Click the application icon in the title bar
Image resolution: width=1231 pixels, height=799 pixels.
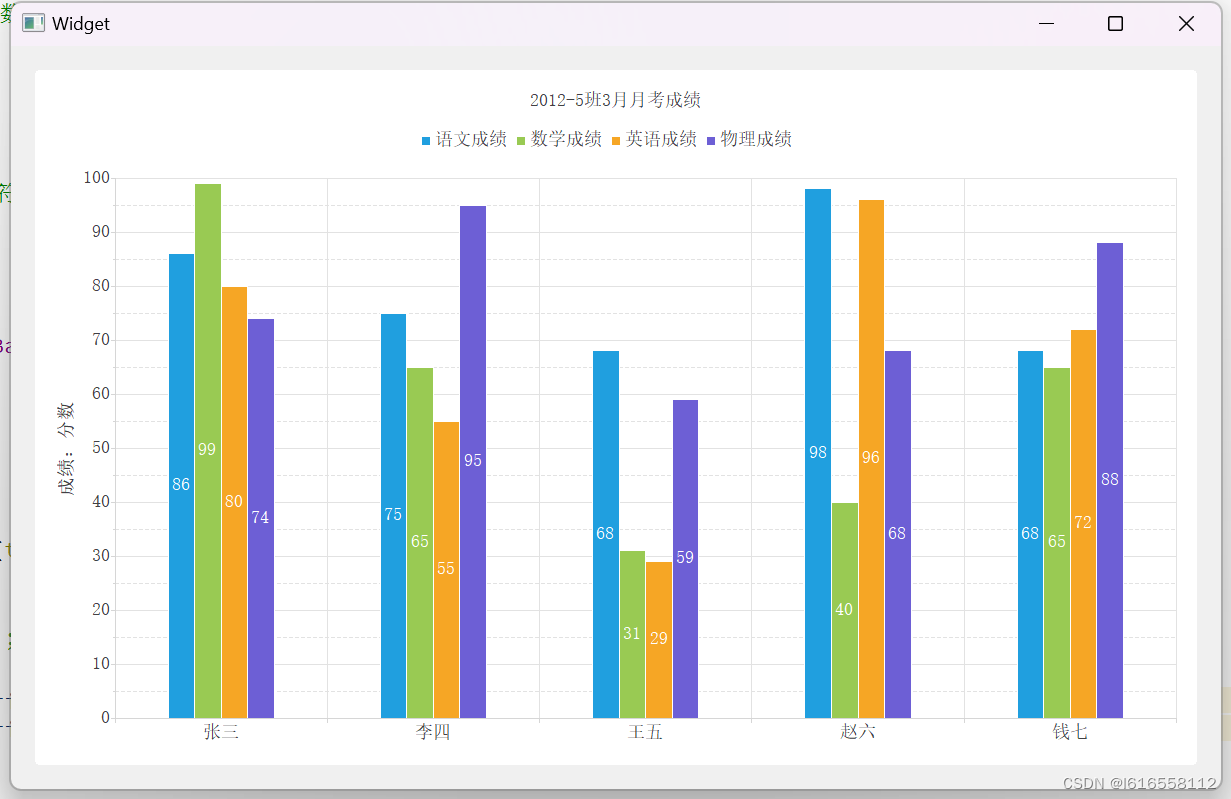click(x=36, y=22)
